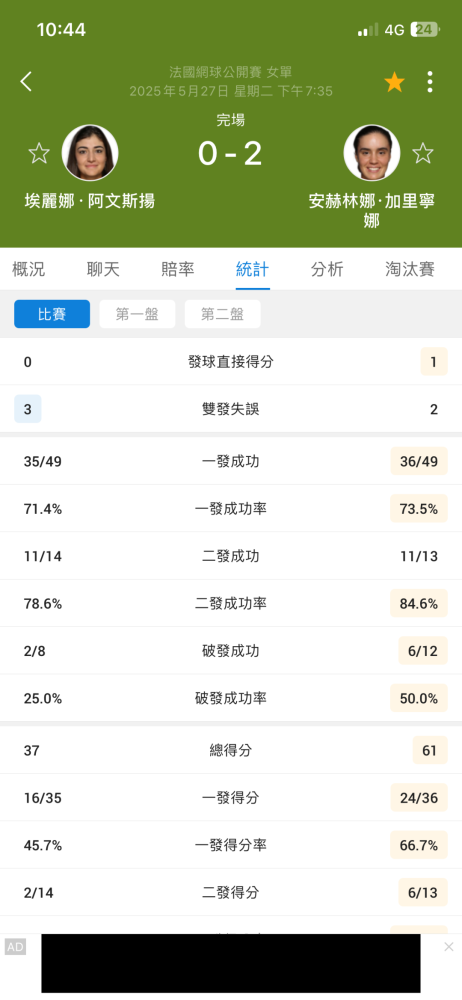Close the bottom ad banner
The image size is (462, 1000).
[x=449, y=946]
